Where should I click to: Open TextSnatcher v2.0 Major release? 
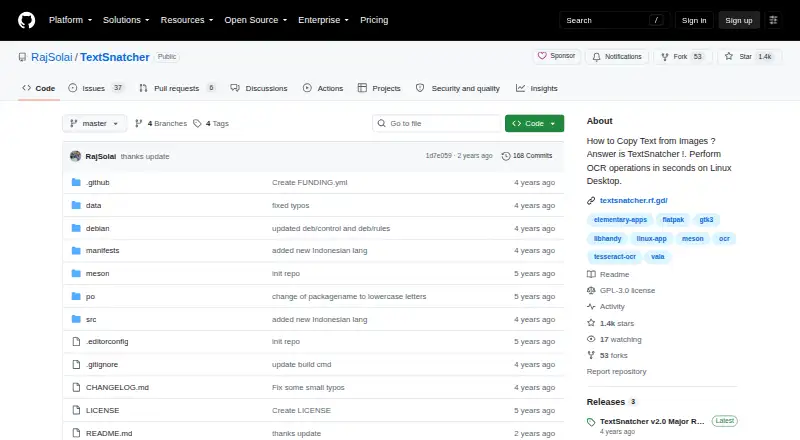point(652,422)
